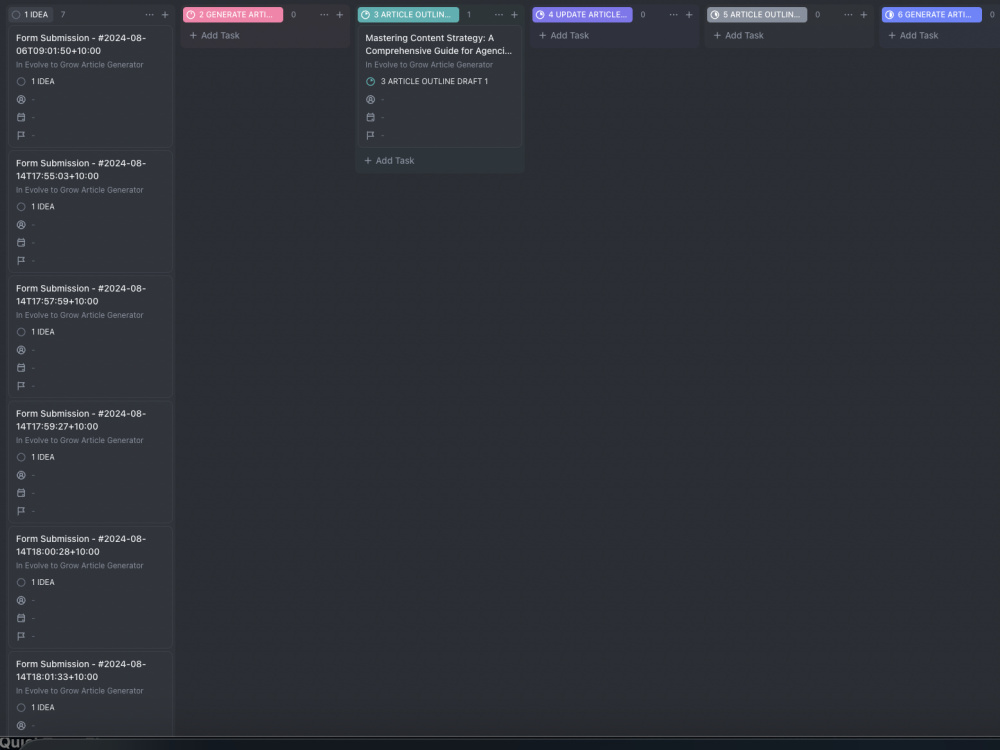This screenshot has height=750, width=1000.
Task: Set due date on 14T17:57:59 form submission card
Action: 21,368
